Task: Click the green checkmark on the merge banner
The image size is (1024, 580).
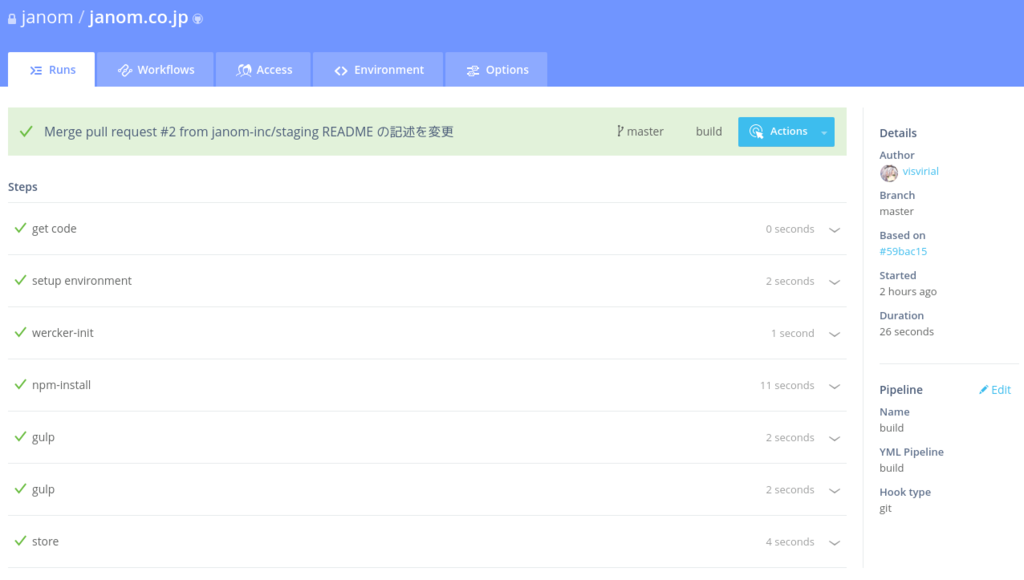Action: click(26, 131)
